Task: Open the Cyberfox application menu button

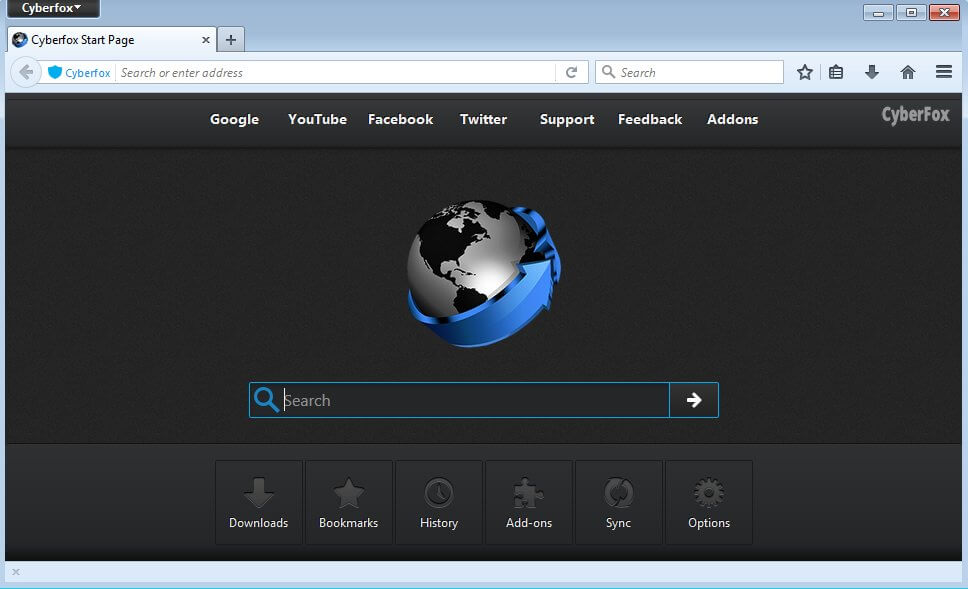Action: [52, 9]
